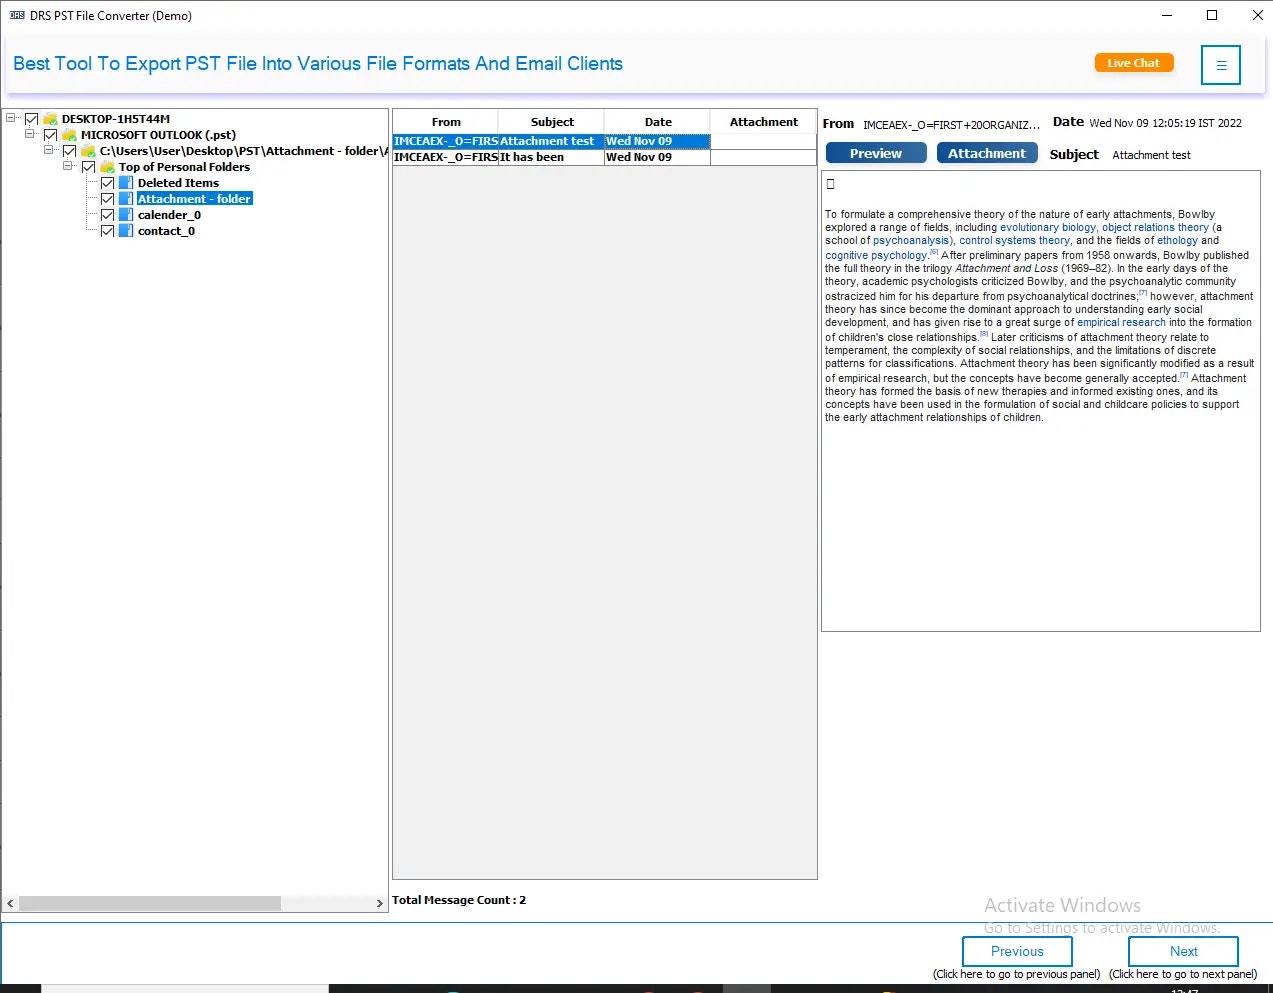The width and height of the screenshot is (1273, 993).
Task: Click 'Total Message Count : 2' status text
Action: coord(459,900)
